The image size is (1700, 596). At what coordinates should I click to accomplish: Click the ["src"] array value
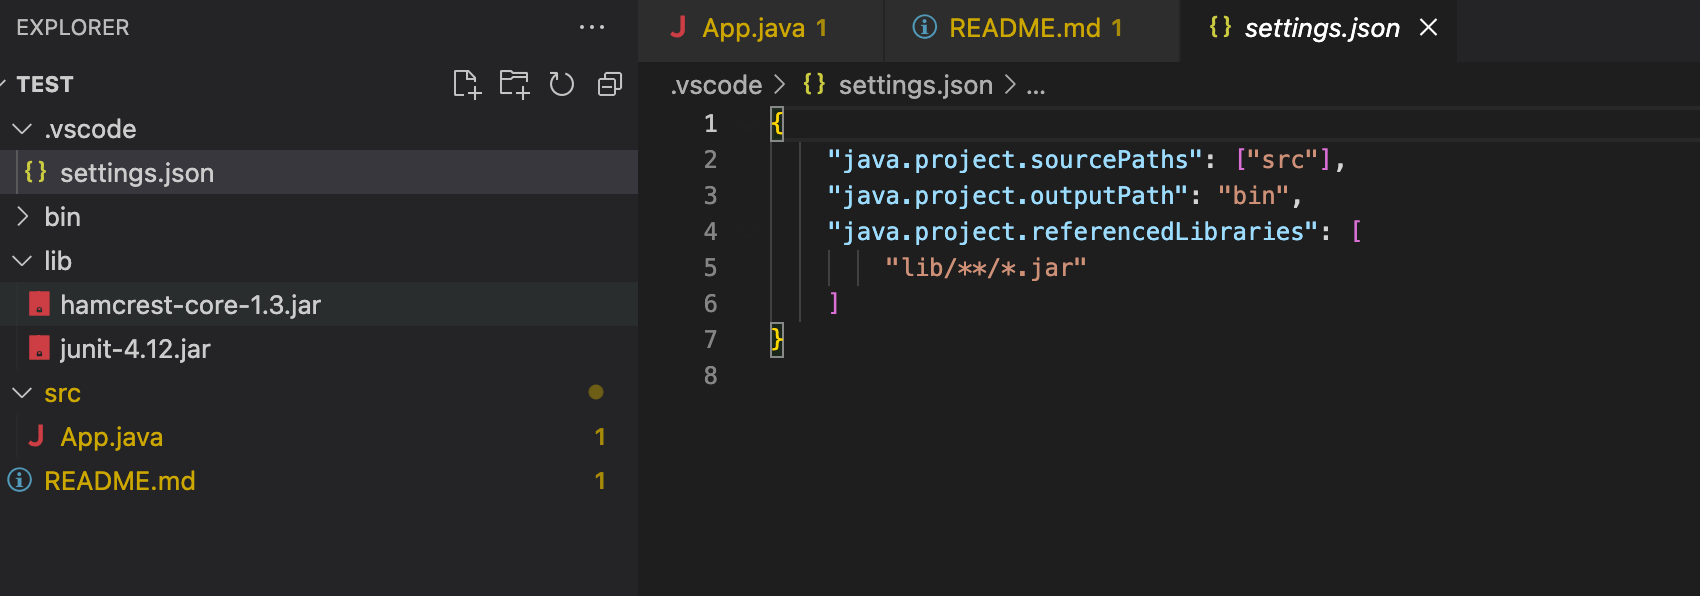[1284, 159]
